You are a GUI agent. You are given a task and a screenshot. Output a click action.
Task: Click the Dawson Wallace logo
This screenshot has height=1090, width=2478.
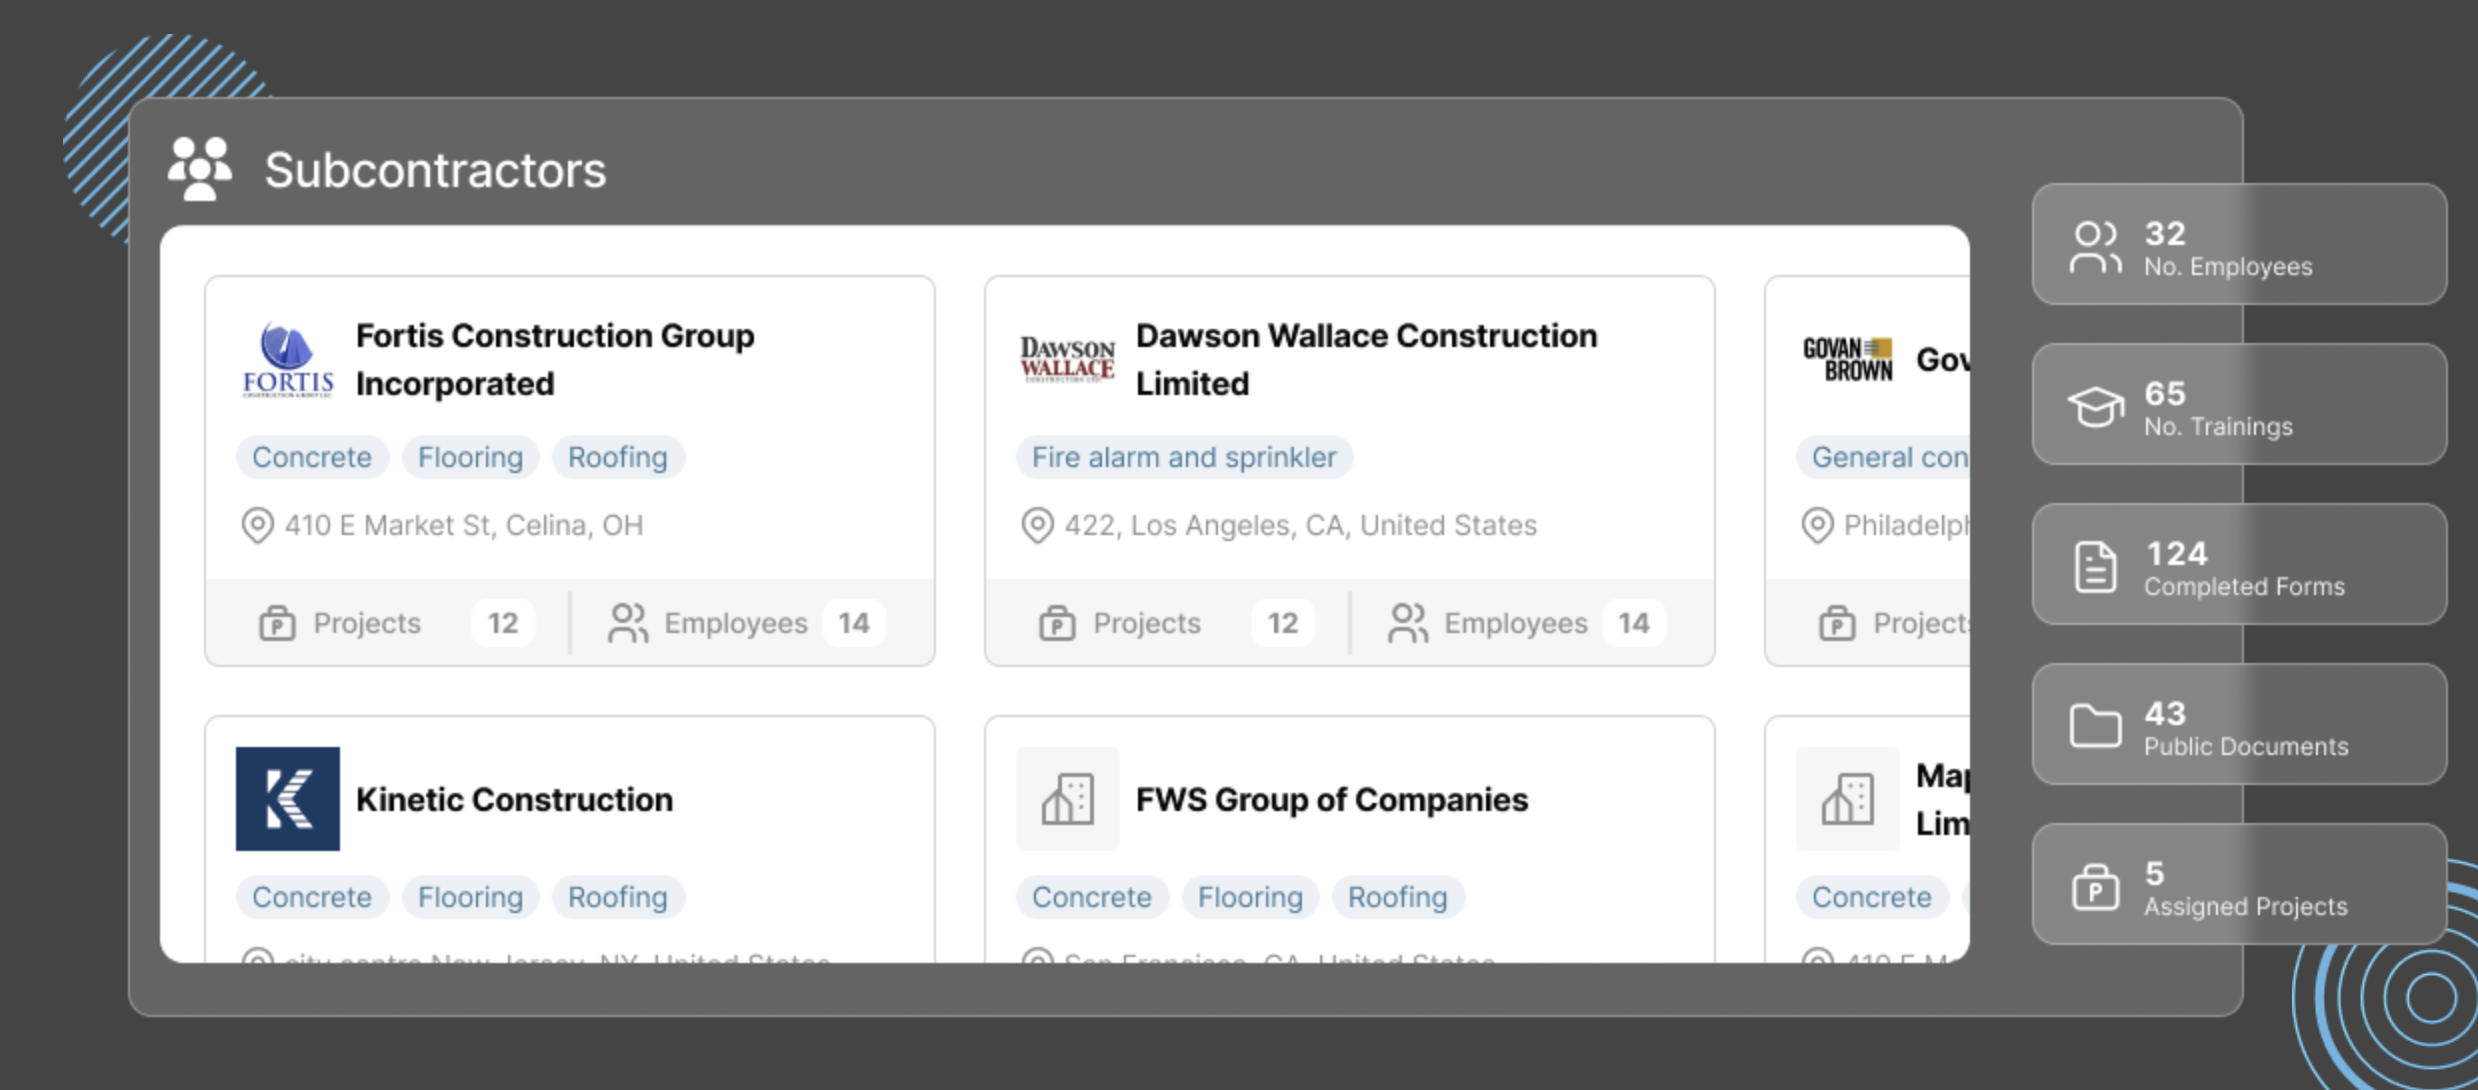tap(1067, 360)
